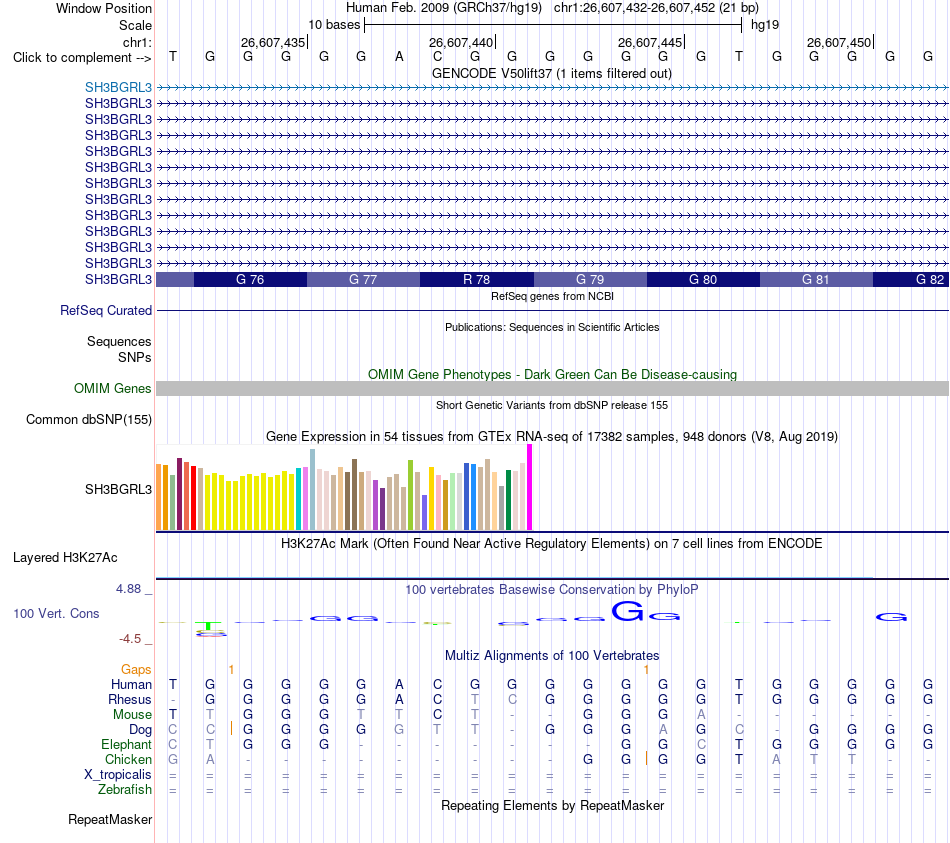Click position label 26,607,435
The height and width of the screenshot is (843, 950).
[273, 42]
